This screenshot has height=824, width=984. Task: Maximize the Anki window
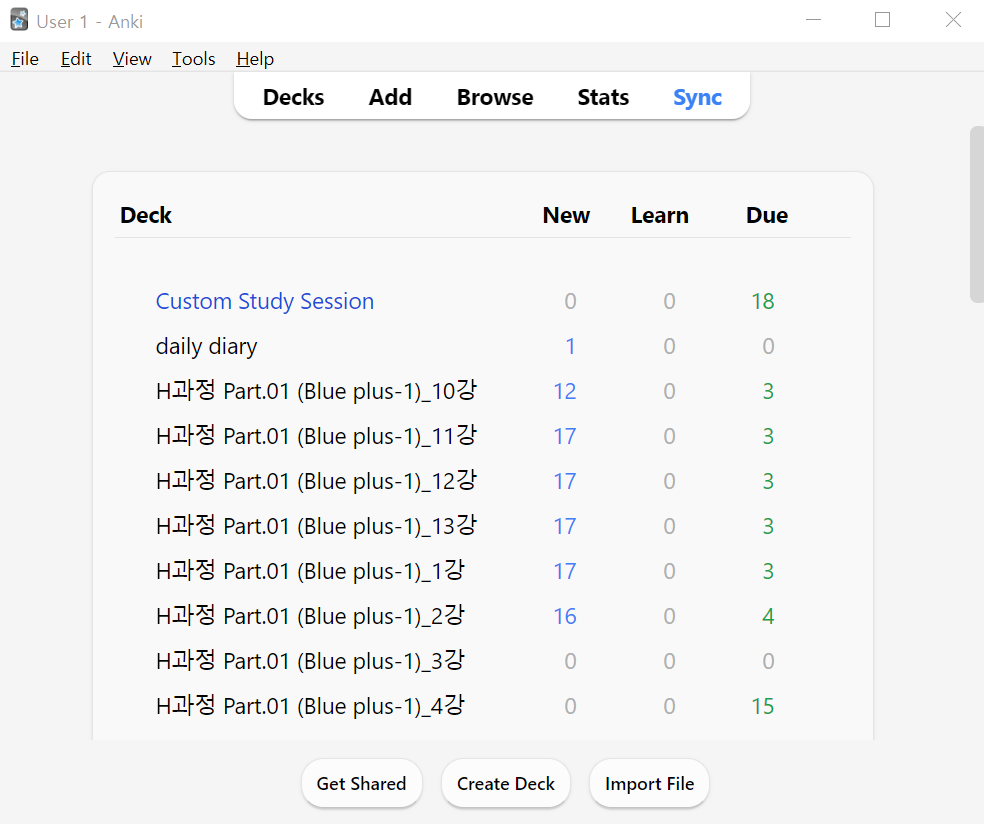[882, 20]
